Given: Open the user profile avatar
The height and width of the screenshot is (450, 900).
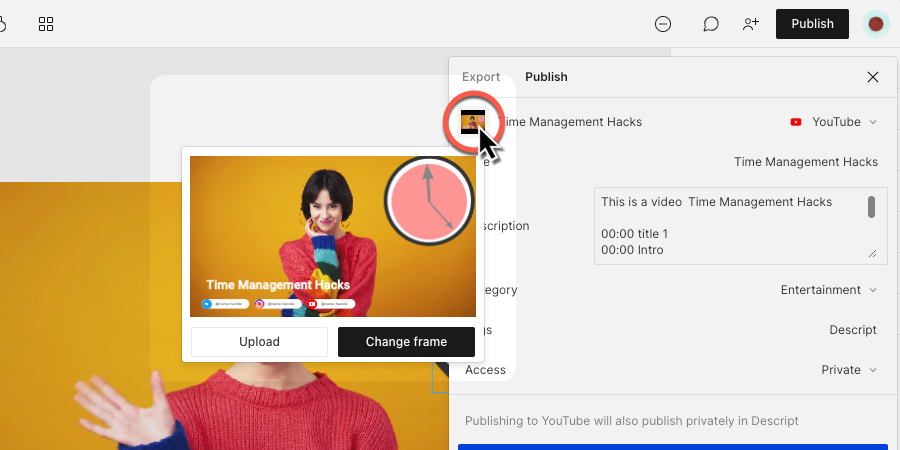Looking at the screenshot, I should coord(875,24).
